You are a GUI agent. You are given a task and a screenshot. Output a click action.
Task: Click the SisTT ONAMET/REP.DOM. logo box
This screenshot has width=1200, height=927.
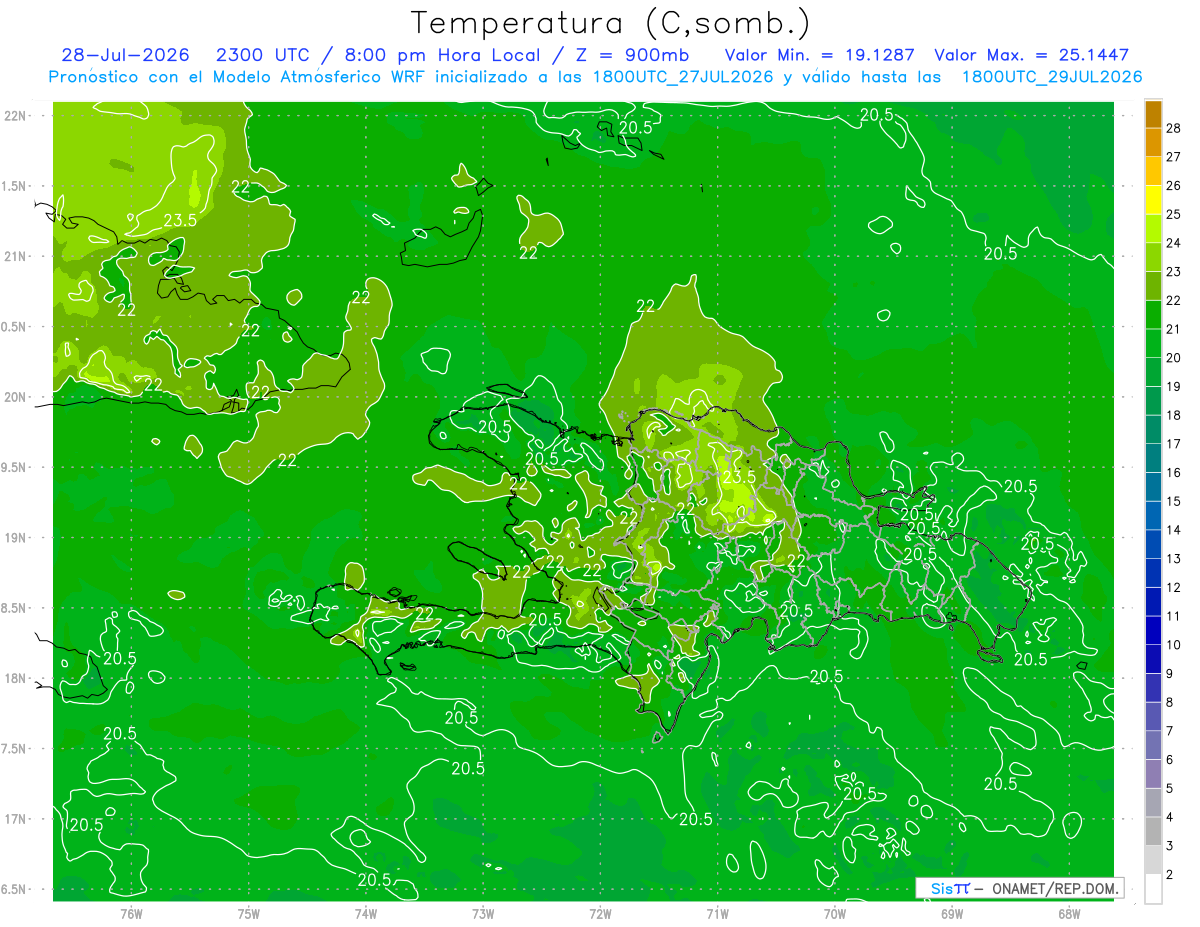(x=1019, y=888)
